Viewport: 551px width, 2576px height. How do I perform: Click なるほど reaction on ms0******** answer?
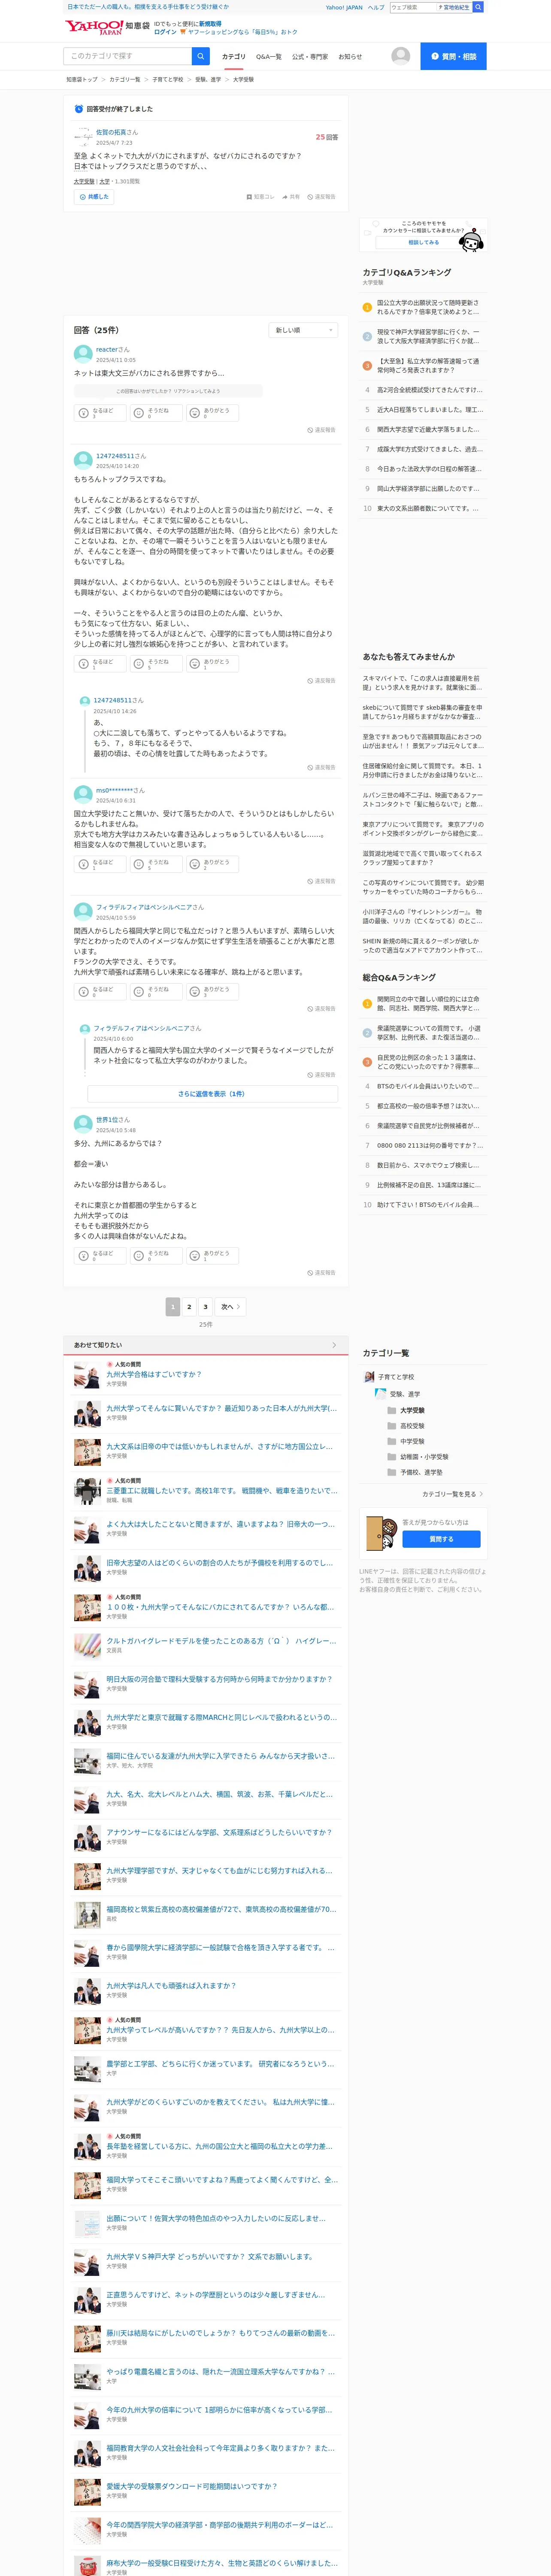[100, 864]
